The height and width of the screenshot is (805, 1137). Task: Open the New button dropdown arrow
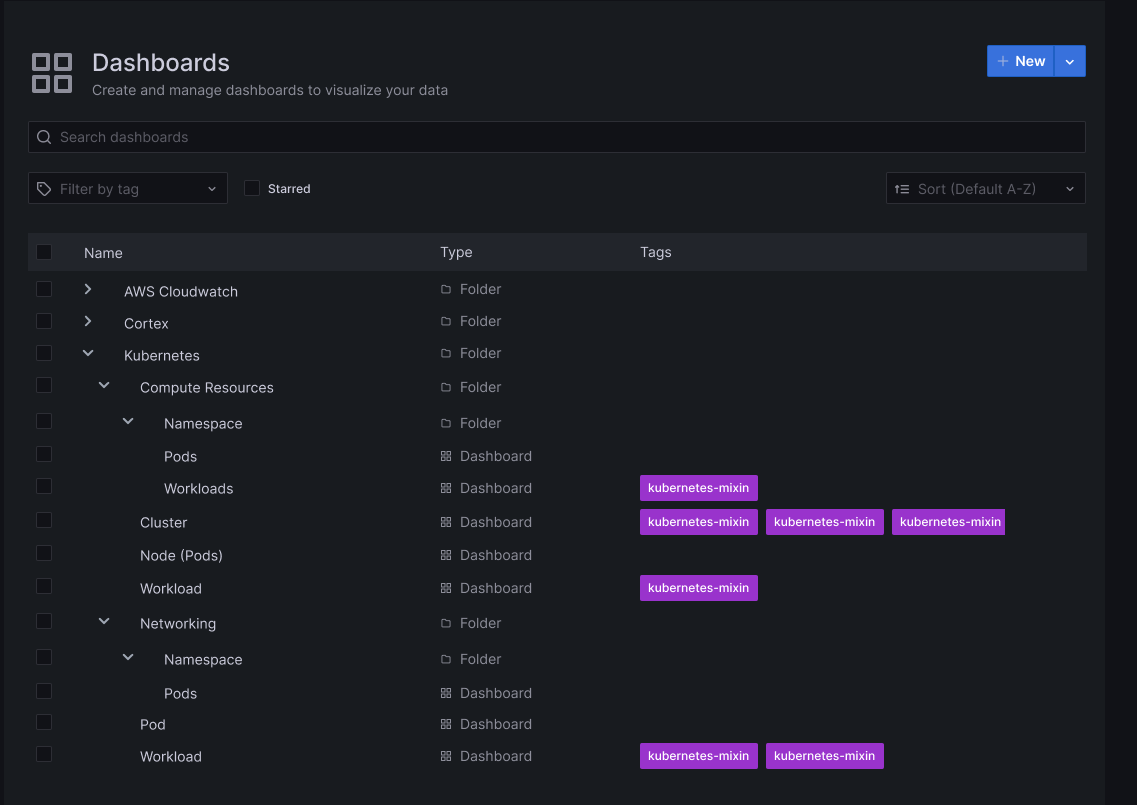1069,61
